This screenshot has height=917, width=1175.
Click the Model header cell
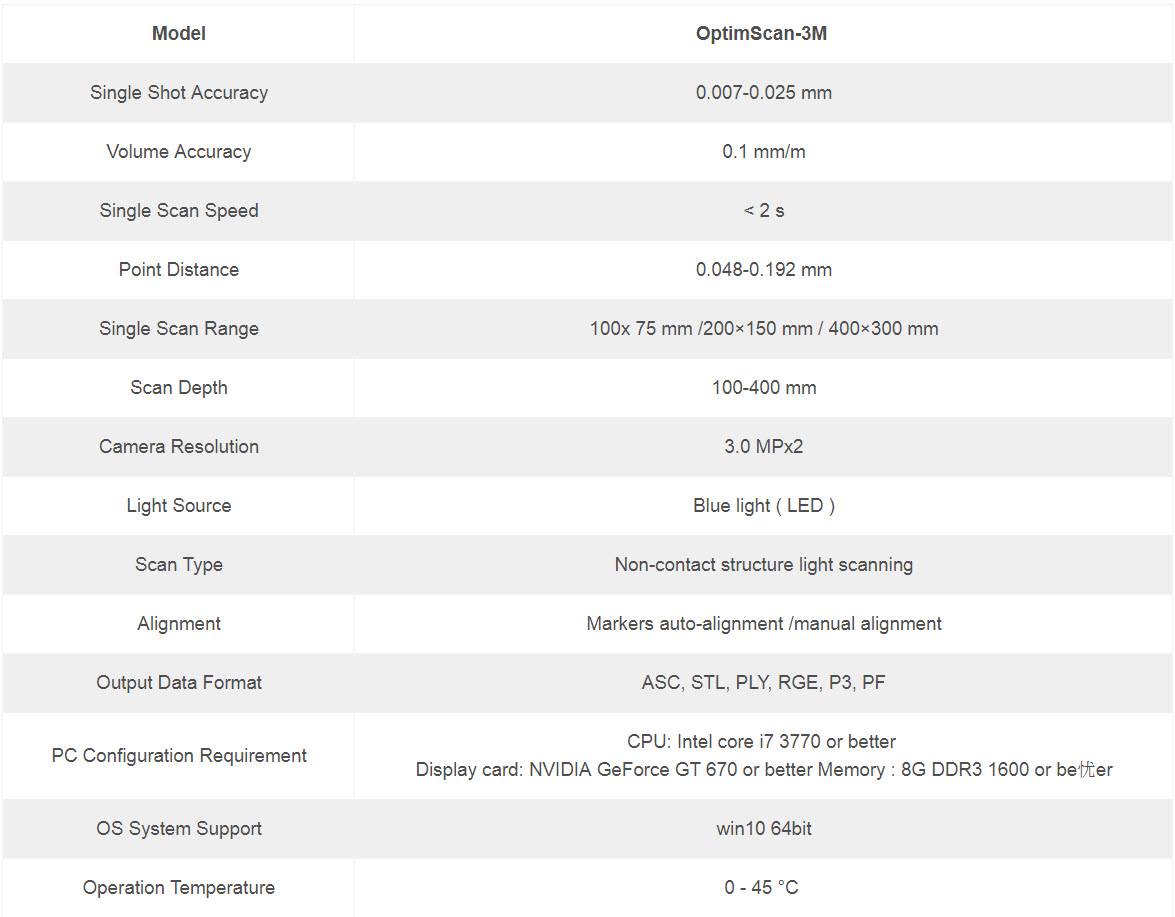pyautogui.click(x=178, y=34)
